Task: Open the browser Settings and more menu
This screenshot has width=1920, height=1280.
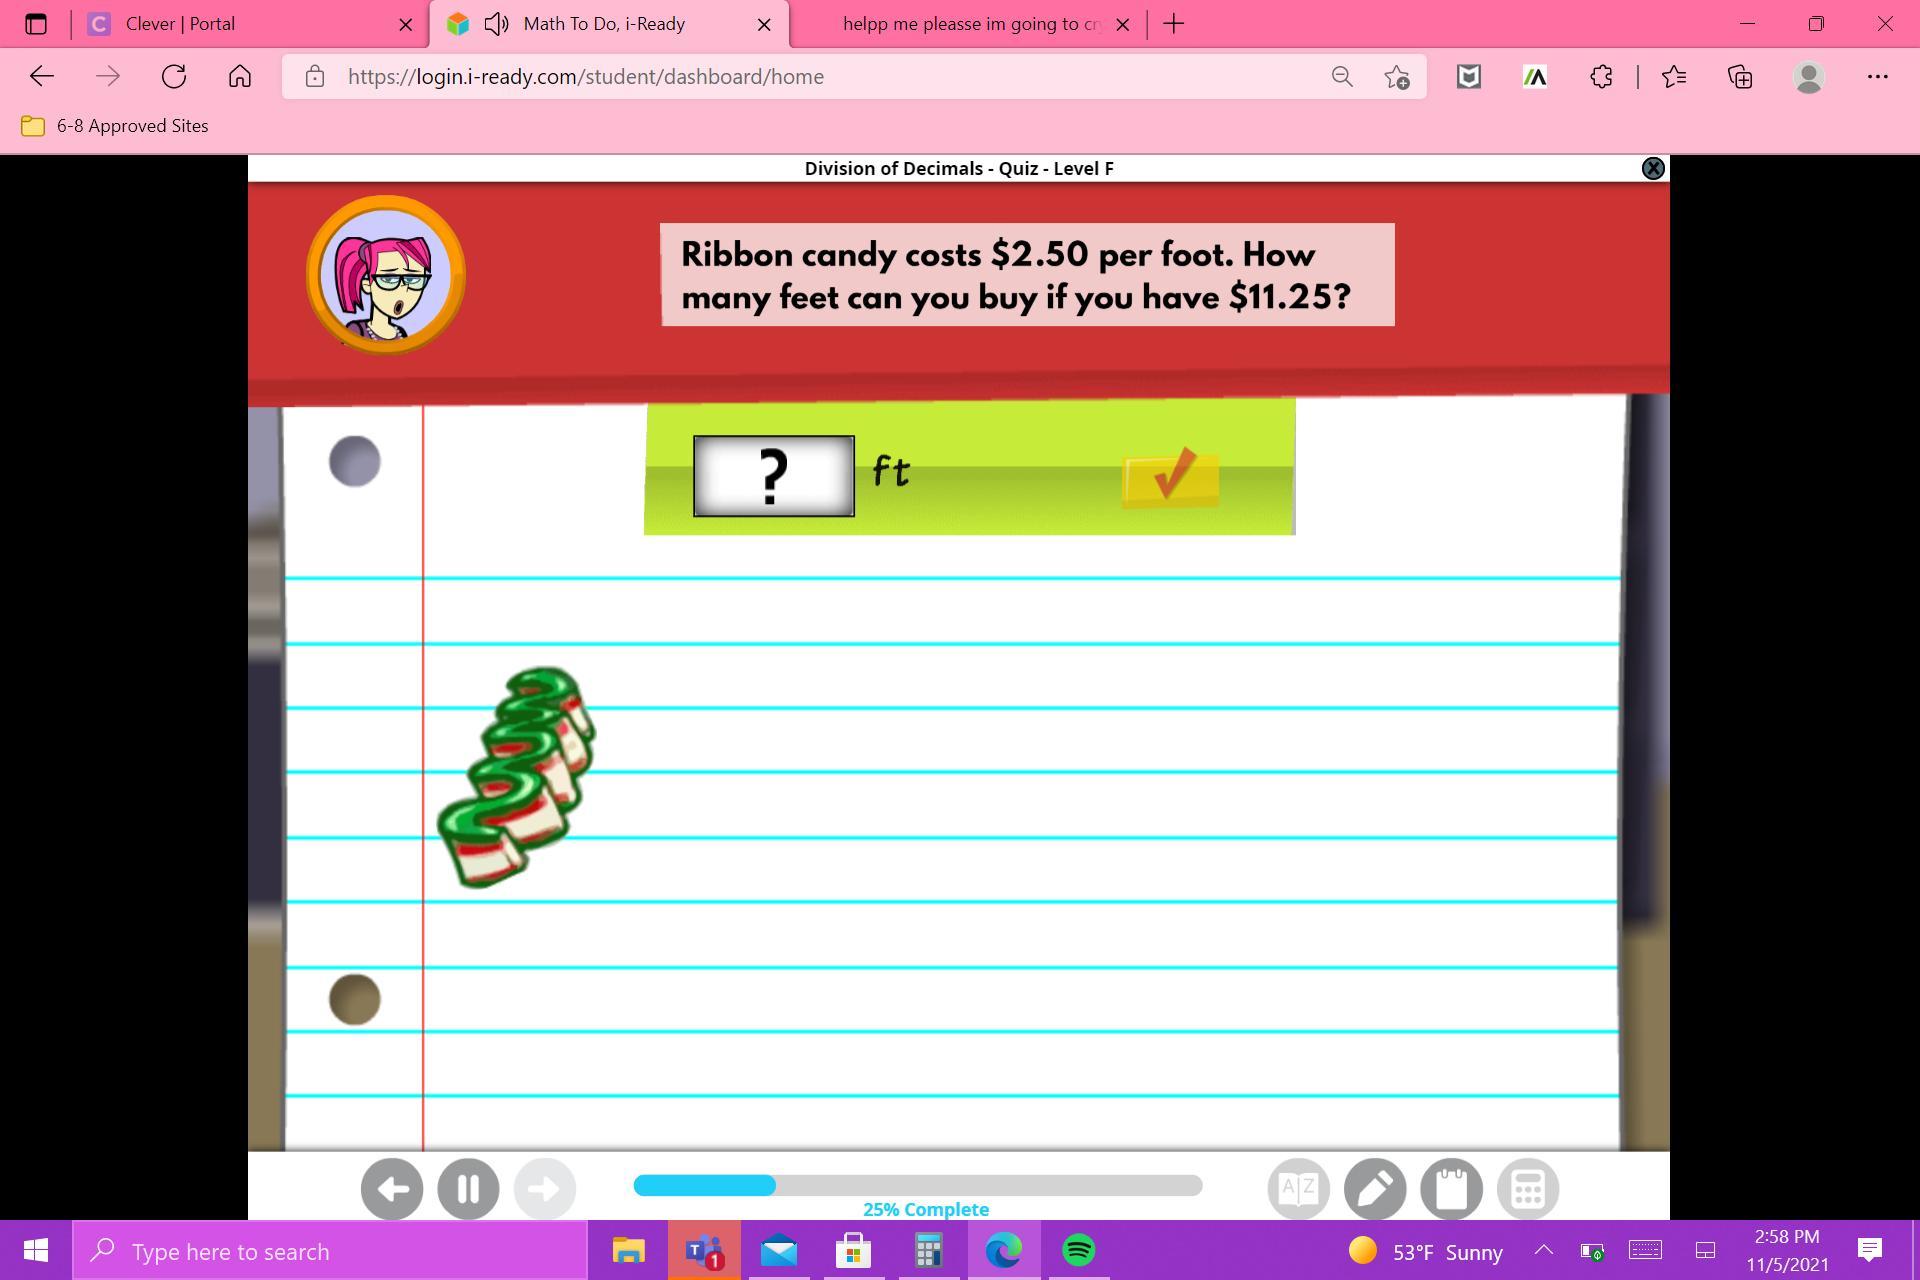Action: [1877, 77]
